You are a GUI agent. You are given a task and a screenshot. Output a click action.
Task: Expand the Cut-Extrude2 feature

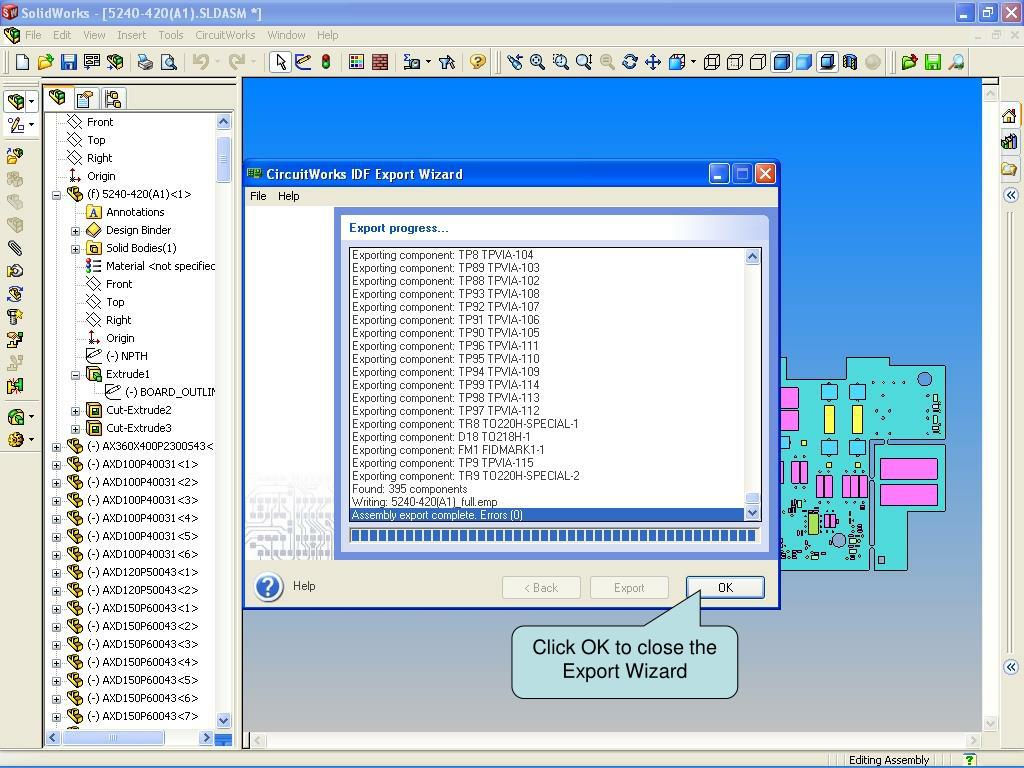point(76,411)
